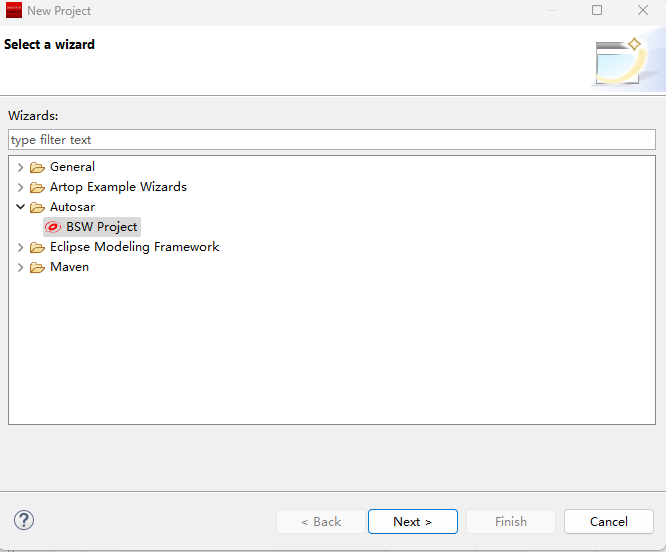Image resolution: width=666 pixels, height=552 pixels.
Task: Click the Autosar open folder icon
Action: [37, 207]
